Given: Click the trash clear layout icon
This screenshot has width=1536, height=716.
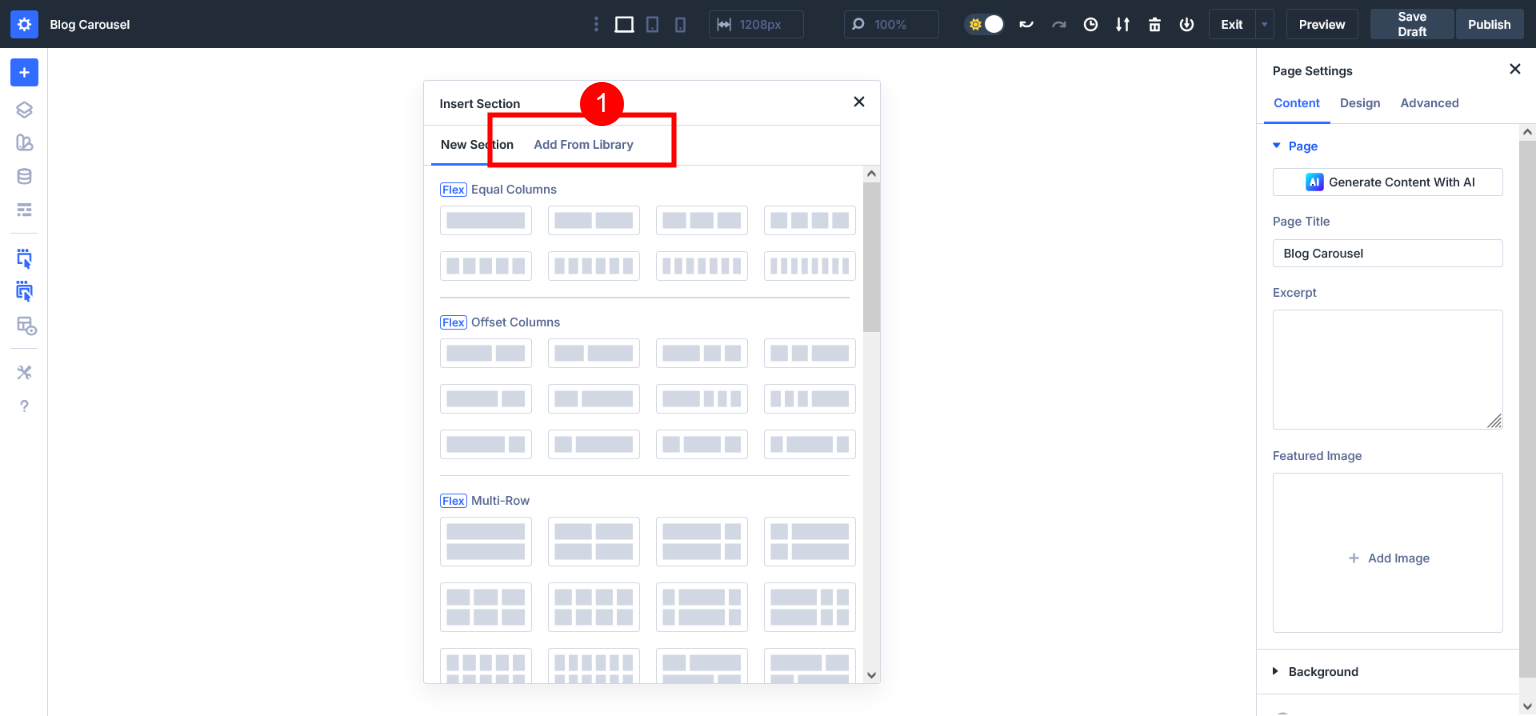Looking at the screenshot, I should pyautogui.click(x=1155, y=24).
